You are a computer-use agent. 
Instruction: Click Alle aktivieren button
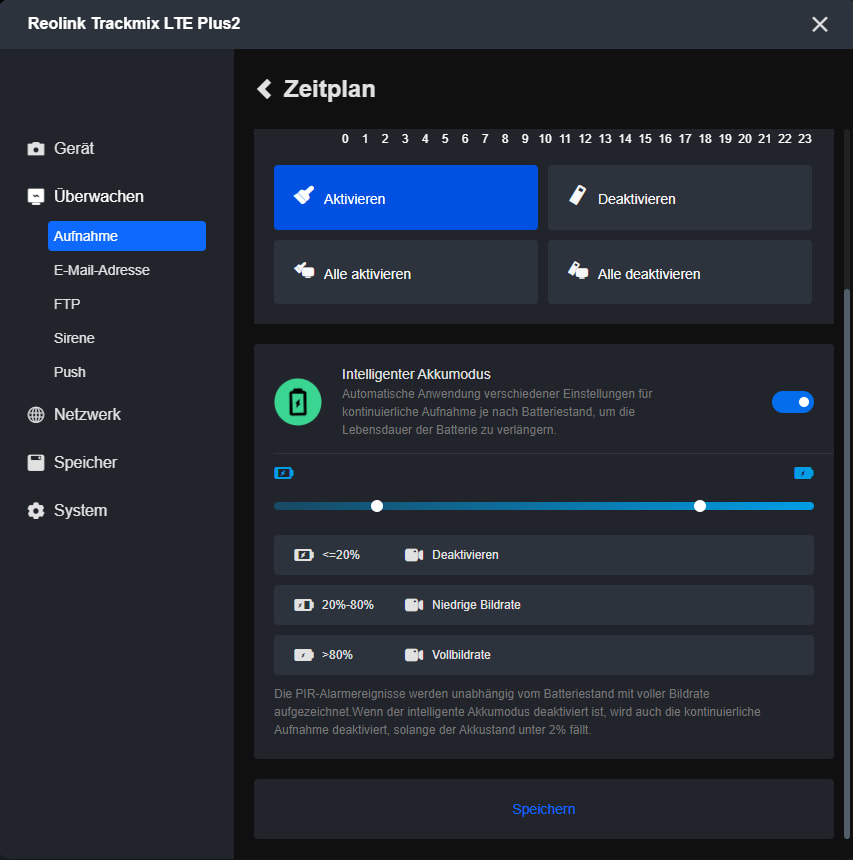(x=406, y=272)
